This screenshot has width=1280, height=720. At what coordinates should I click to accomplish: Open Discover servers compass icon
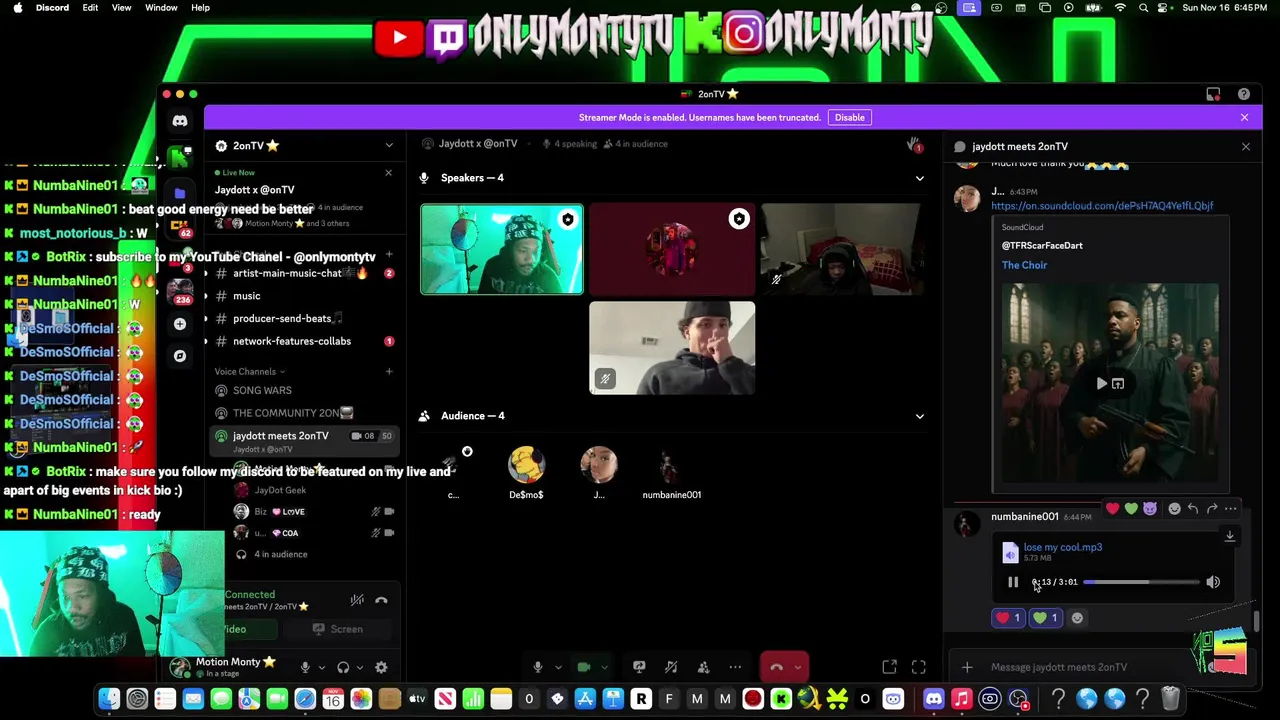pos(180,355)
